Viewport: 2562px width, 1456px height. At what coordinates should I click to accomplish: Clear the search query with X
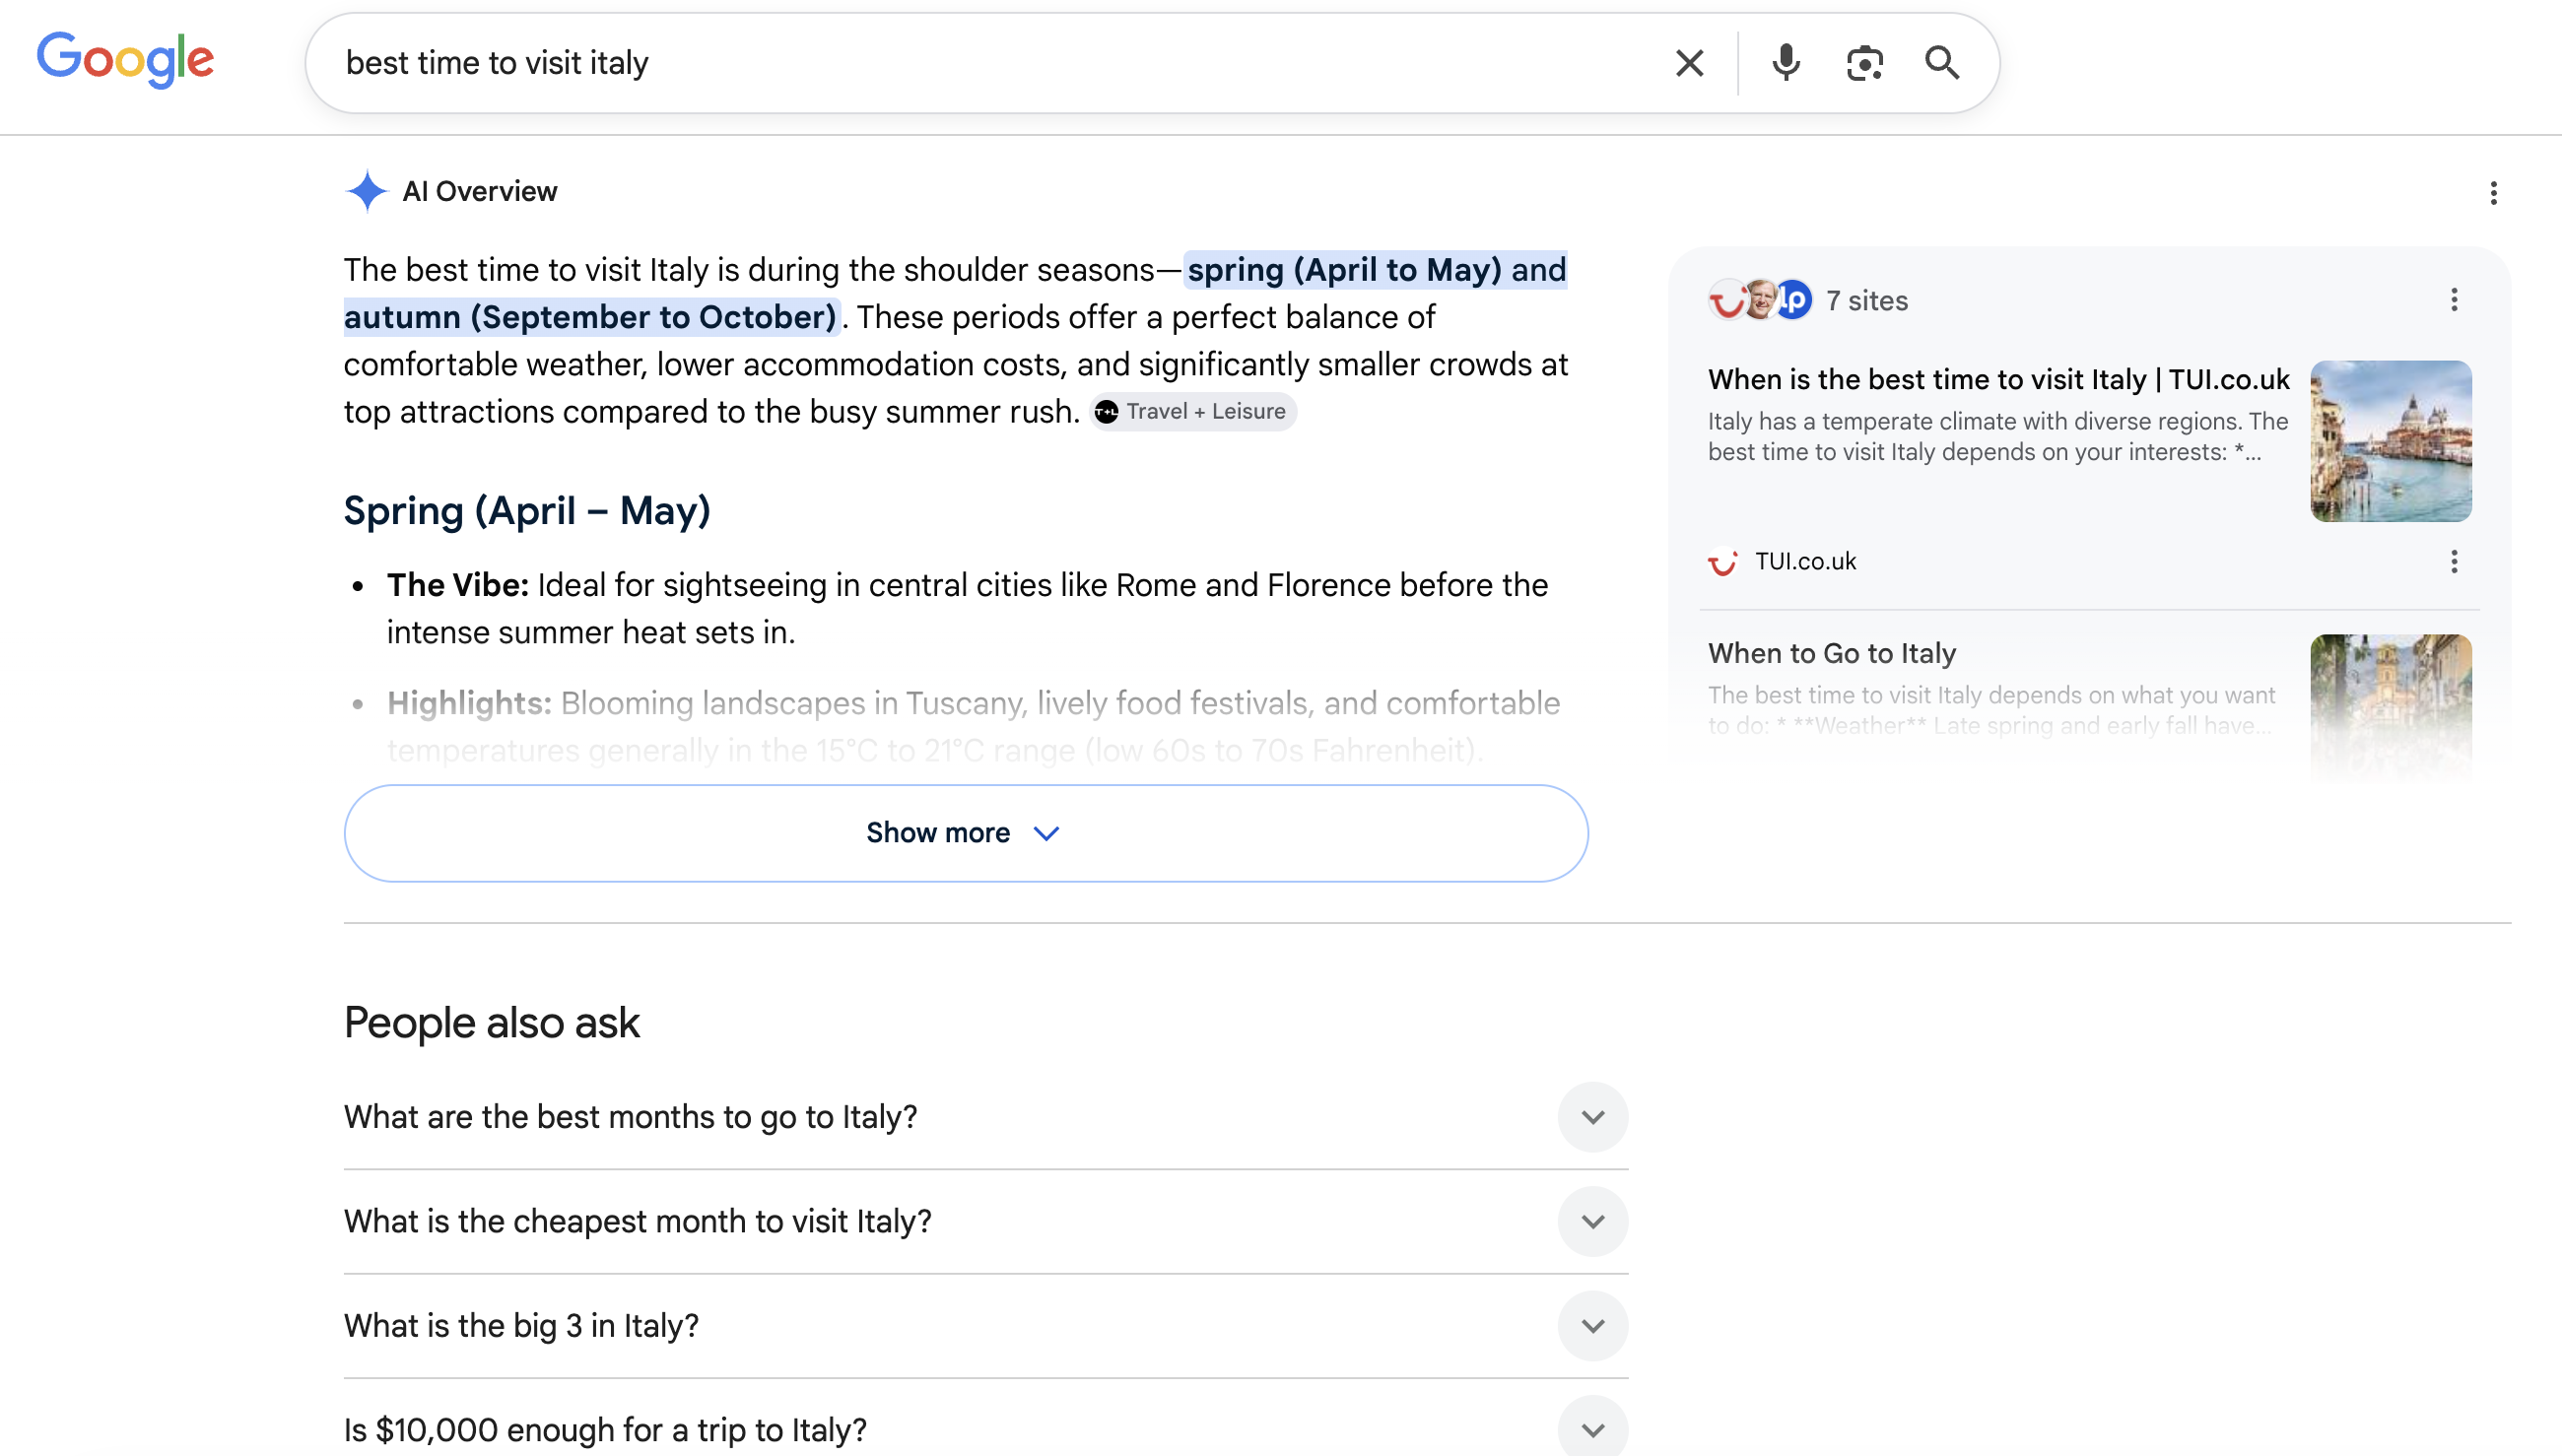click(x=1689, y=63)
